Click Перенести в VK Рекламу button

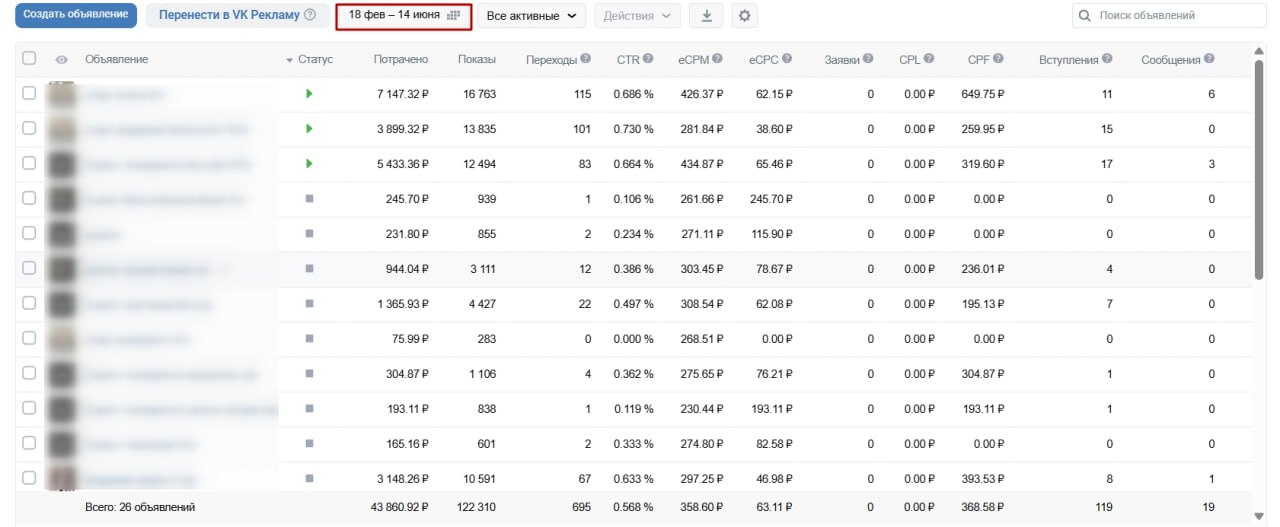pyautogui.click(x=237, y=15)
